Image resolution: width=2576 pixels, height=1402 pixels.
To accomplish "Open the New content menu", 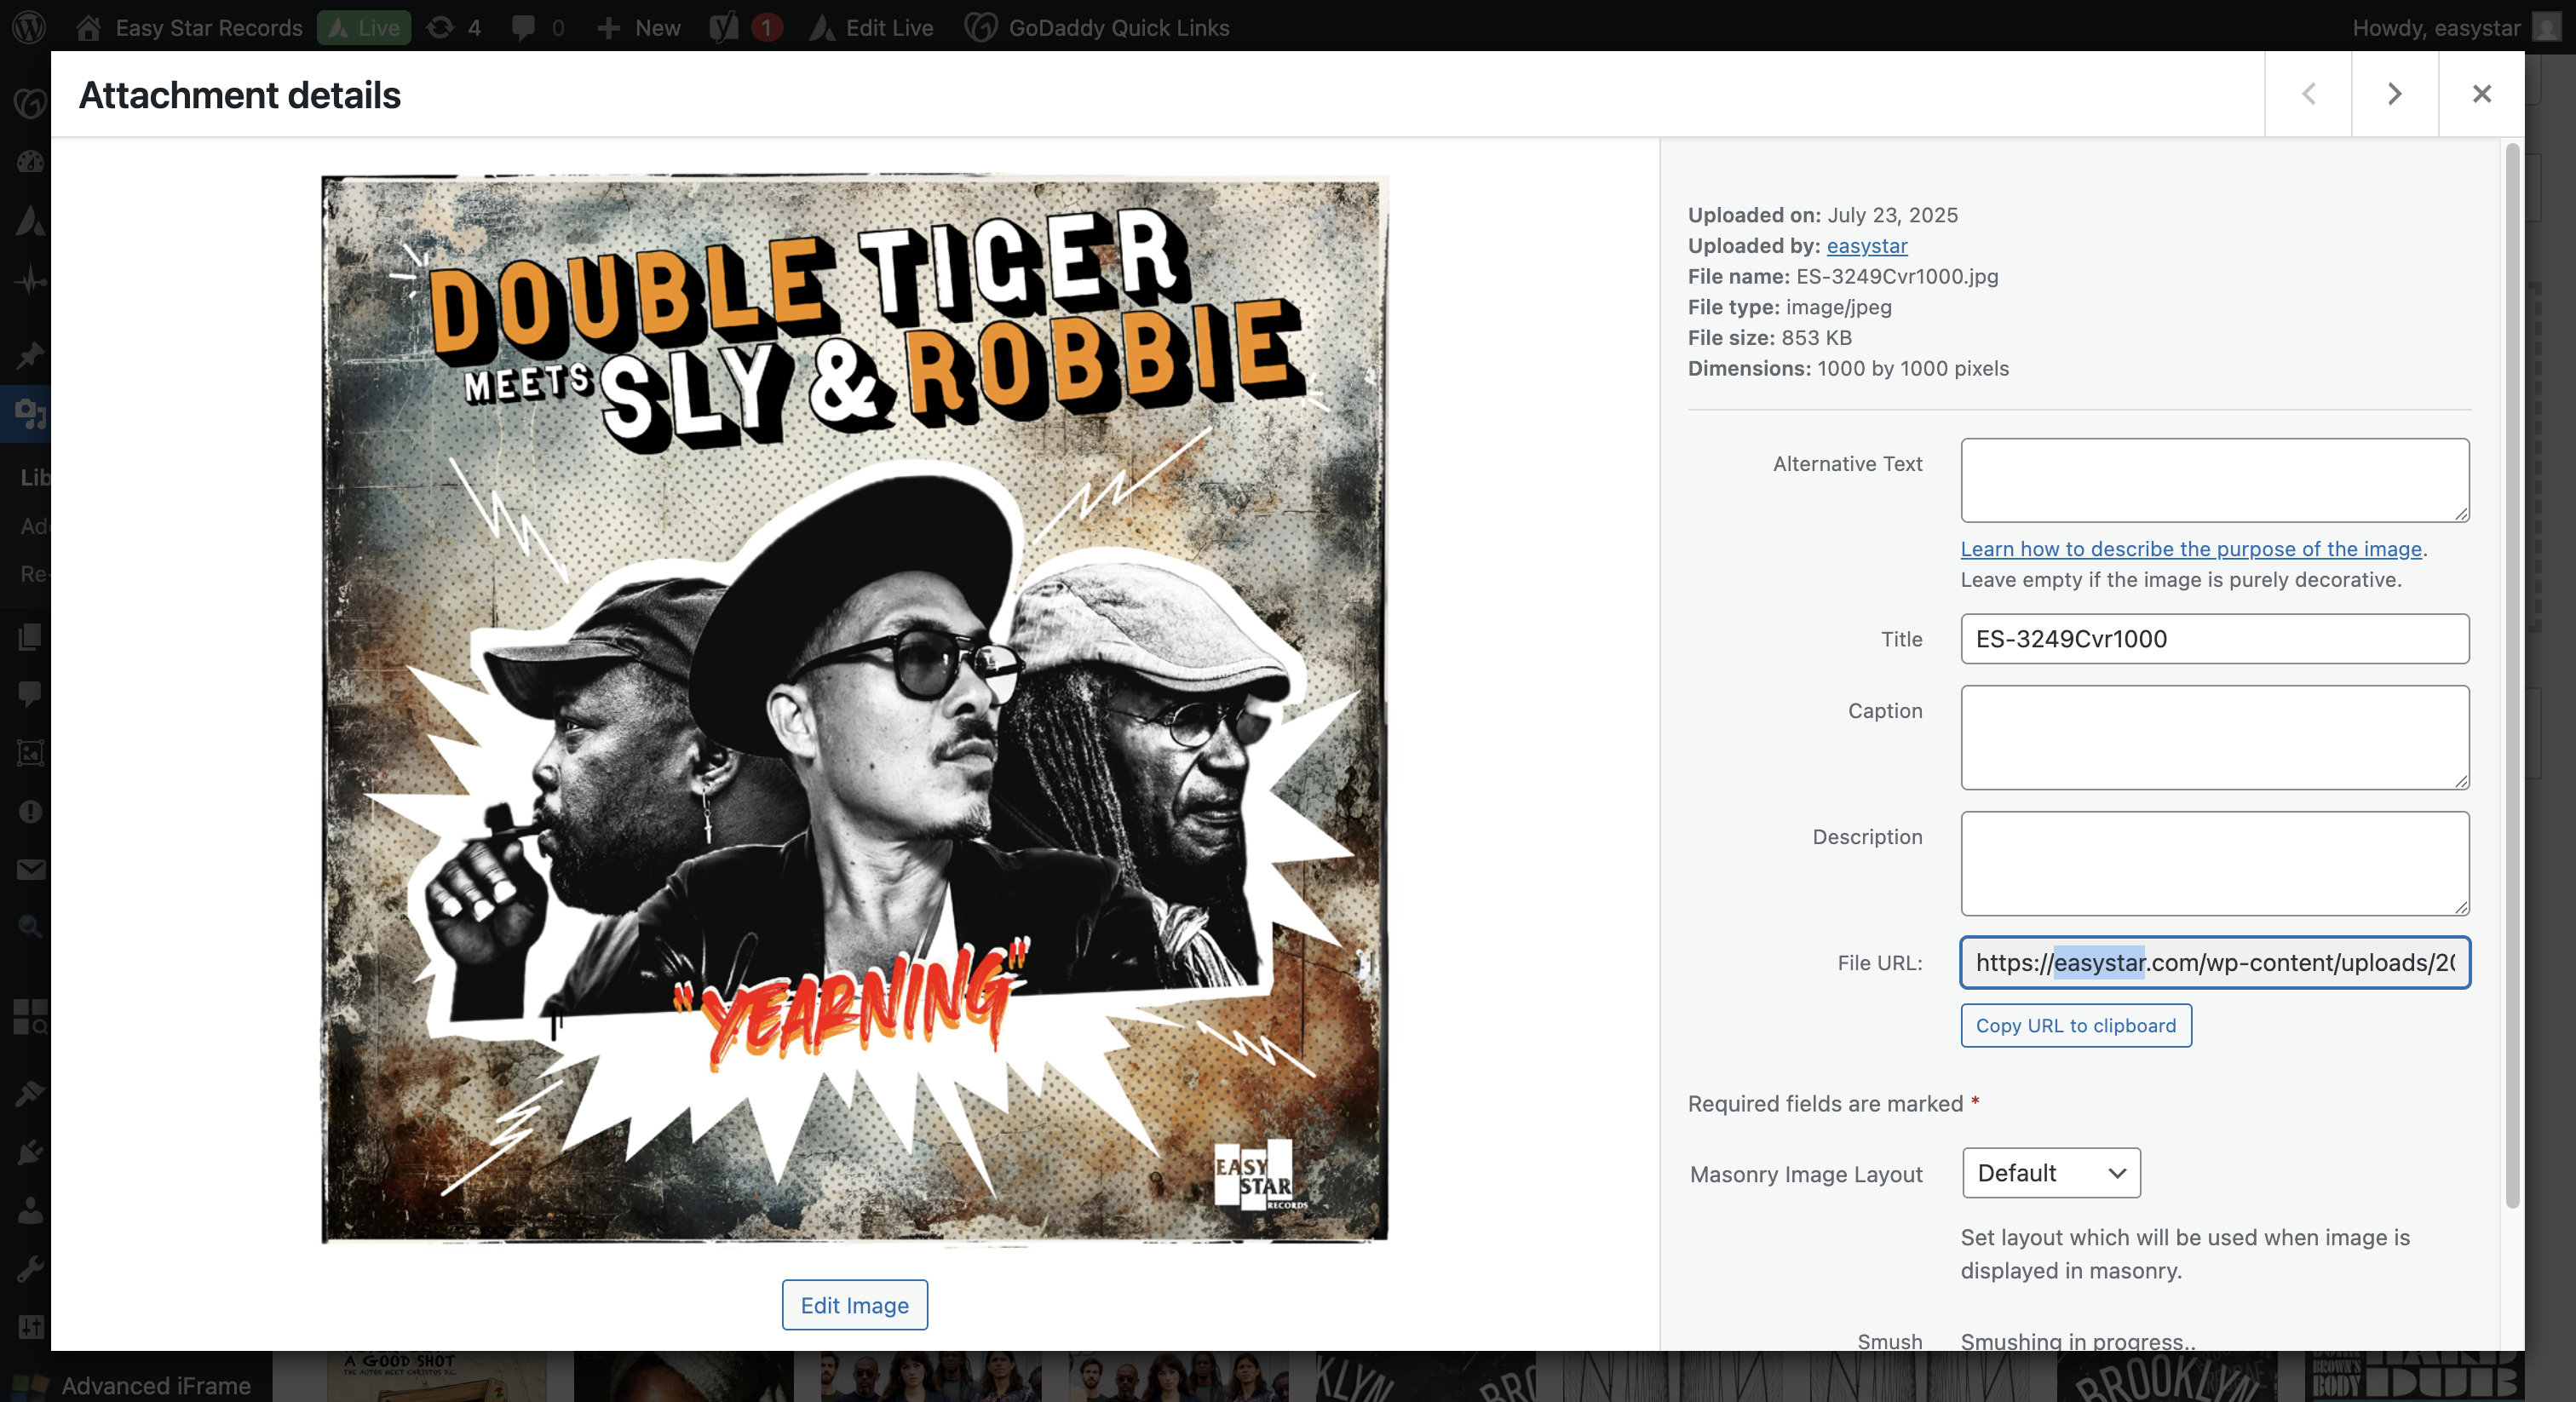I will 639,27.
